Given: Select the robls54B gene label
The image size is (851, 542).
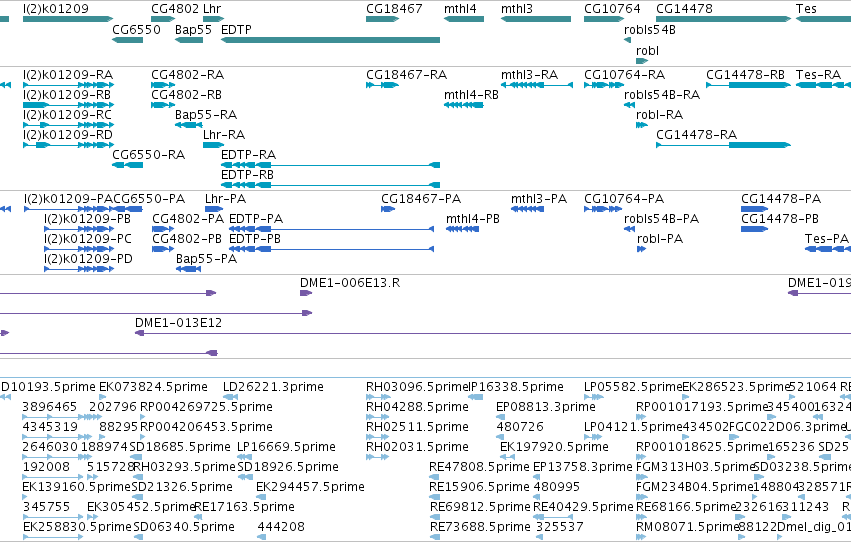Looking at the screenshot, I should click(x=650, y=29).
